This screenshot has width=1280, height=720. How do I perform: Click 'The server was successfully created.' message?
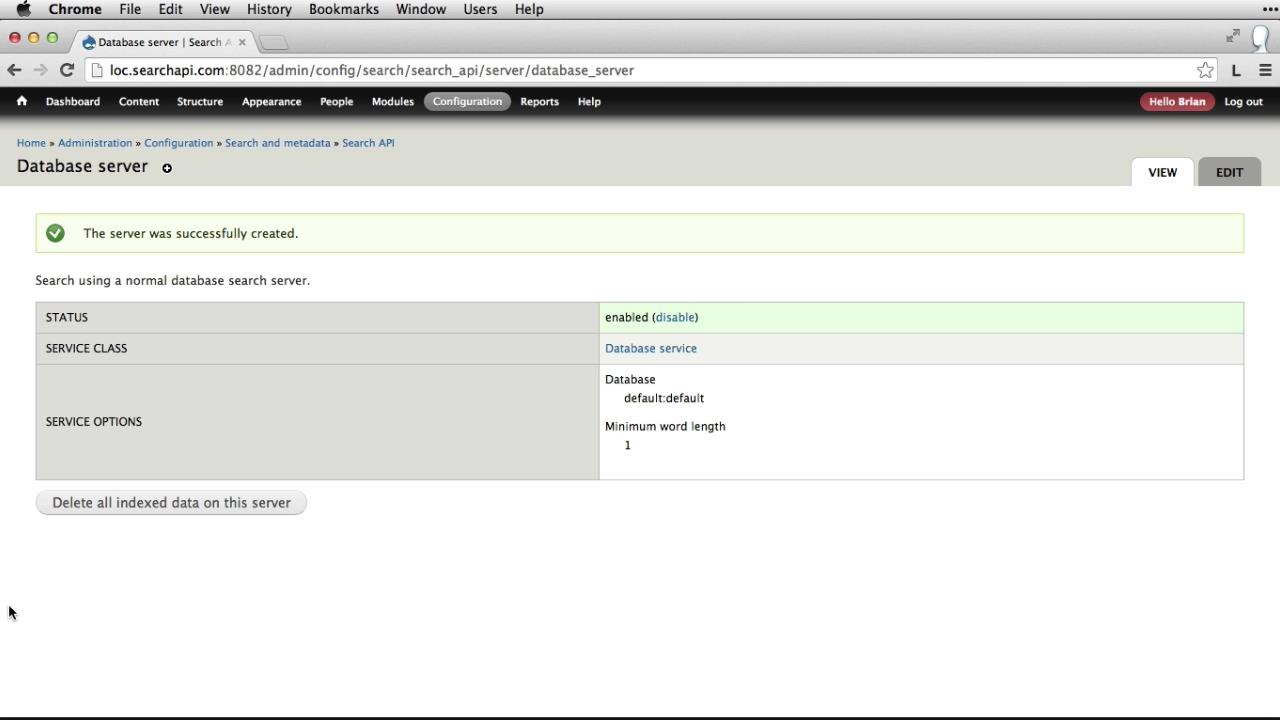pos(191,233)
